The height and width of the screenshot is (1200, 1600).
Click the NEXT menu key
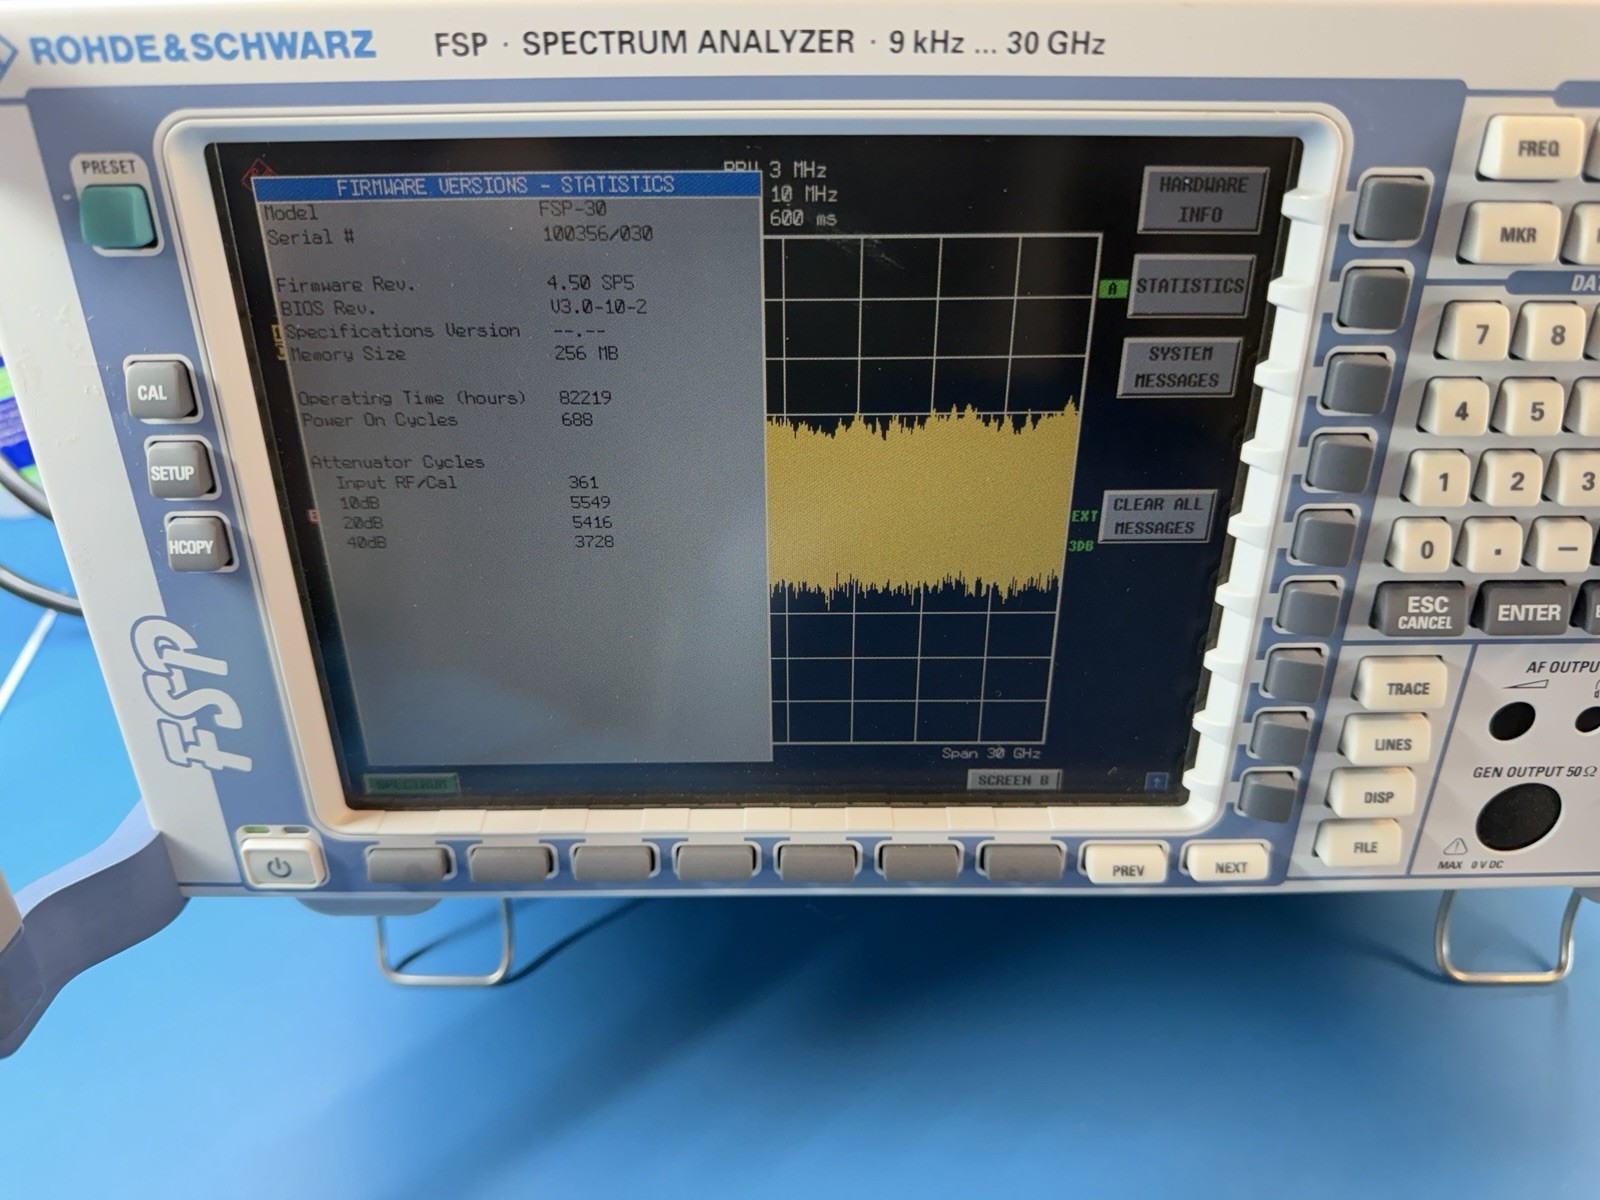tap(1229, 866)
